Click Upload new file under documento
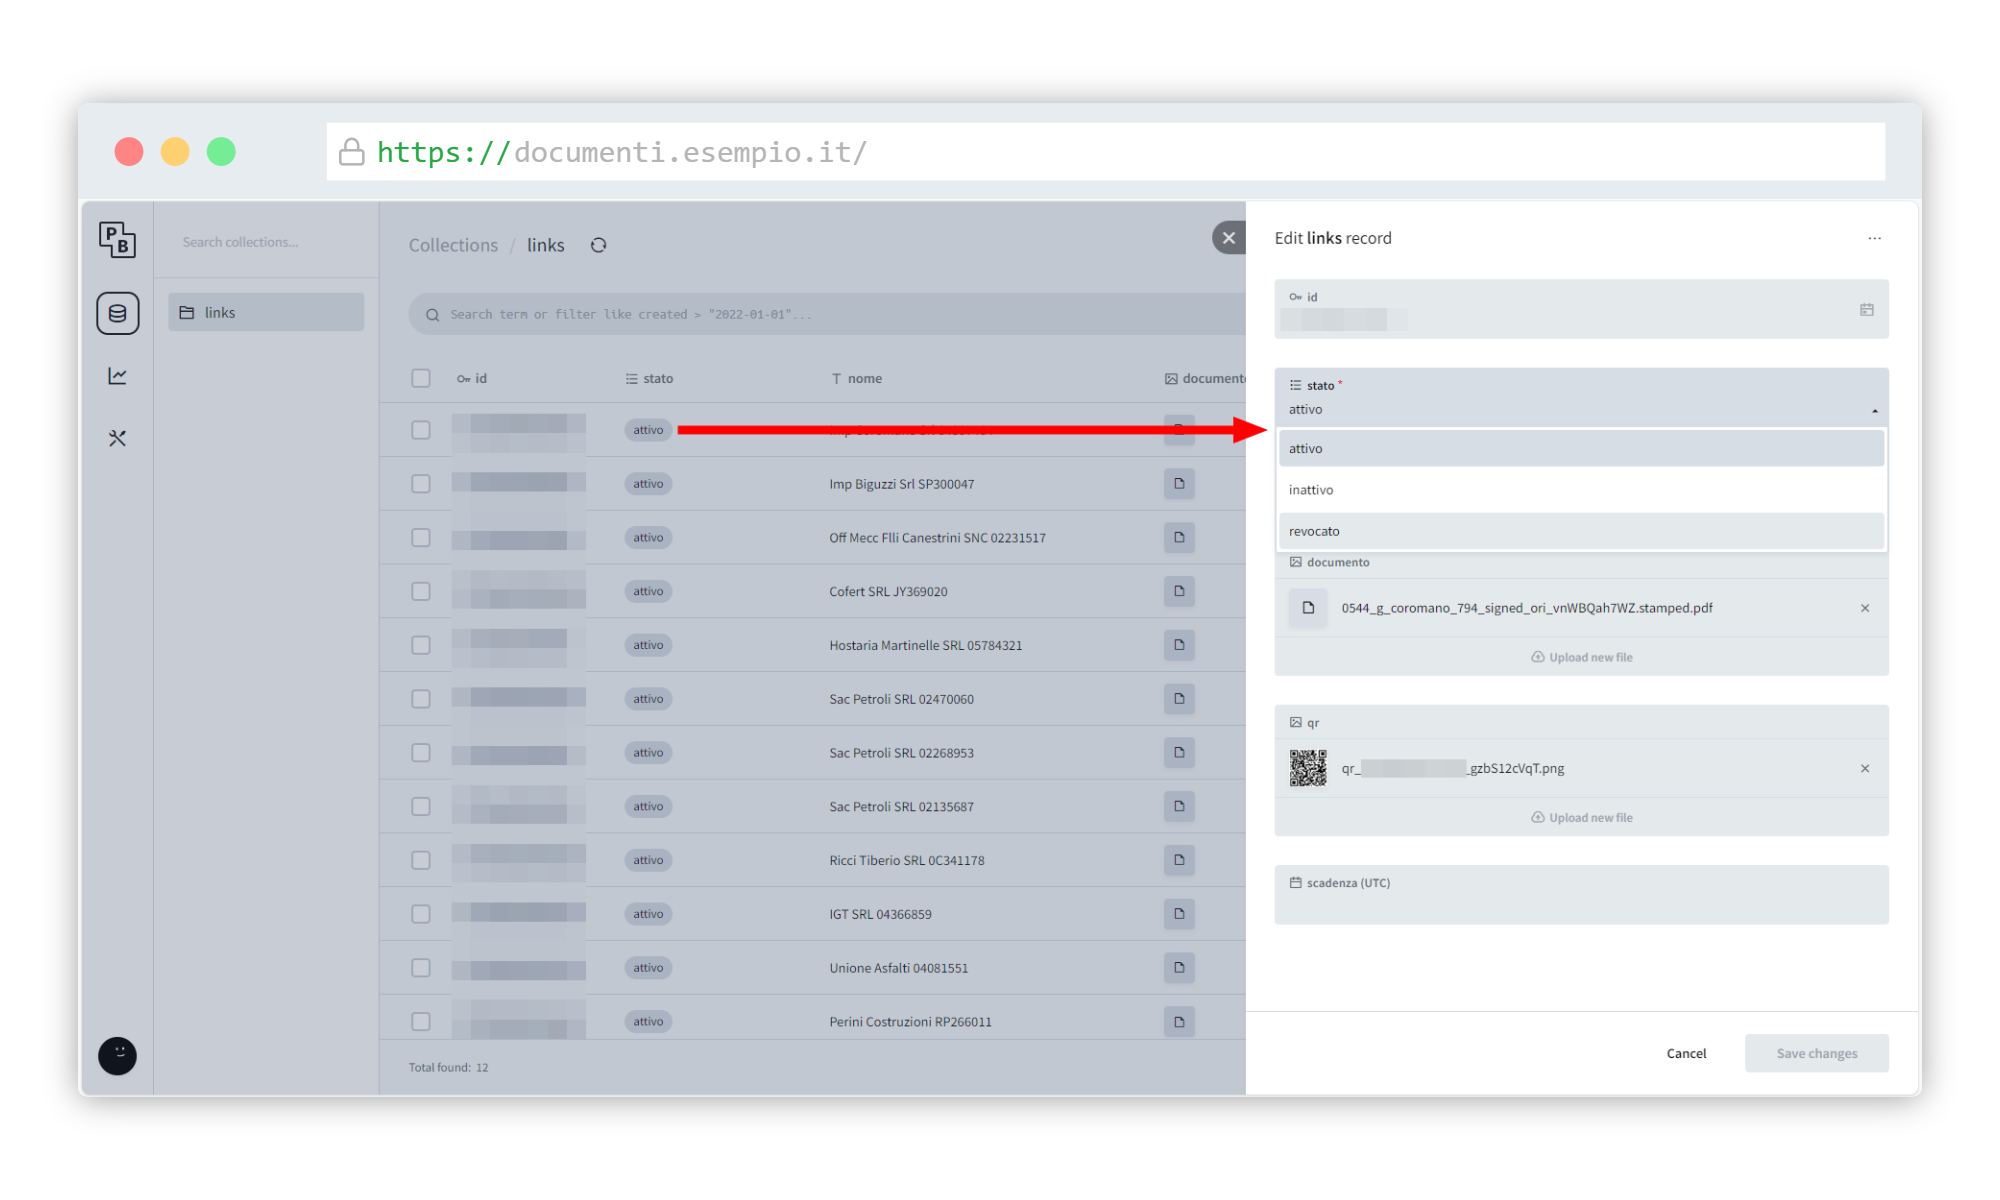This screenshot has width=2000, height=1200. click(x=1581, y=657)
